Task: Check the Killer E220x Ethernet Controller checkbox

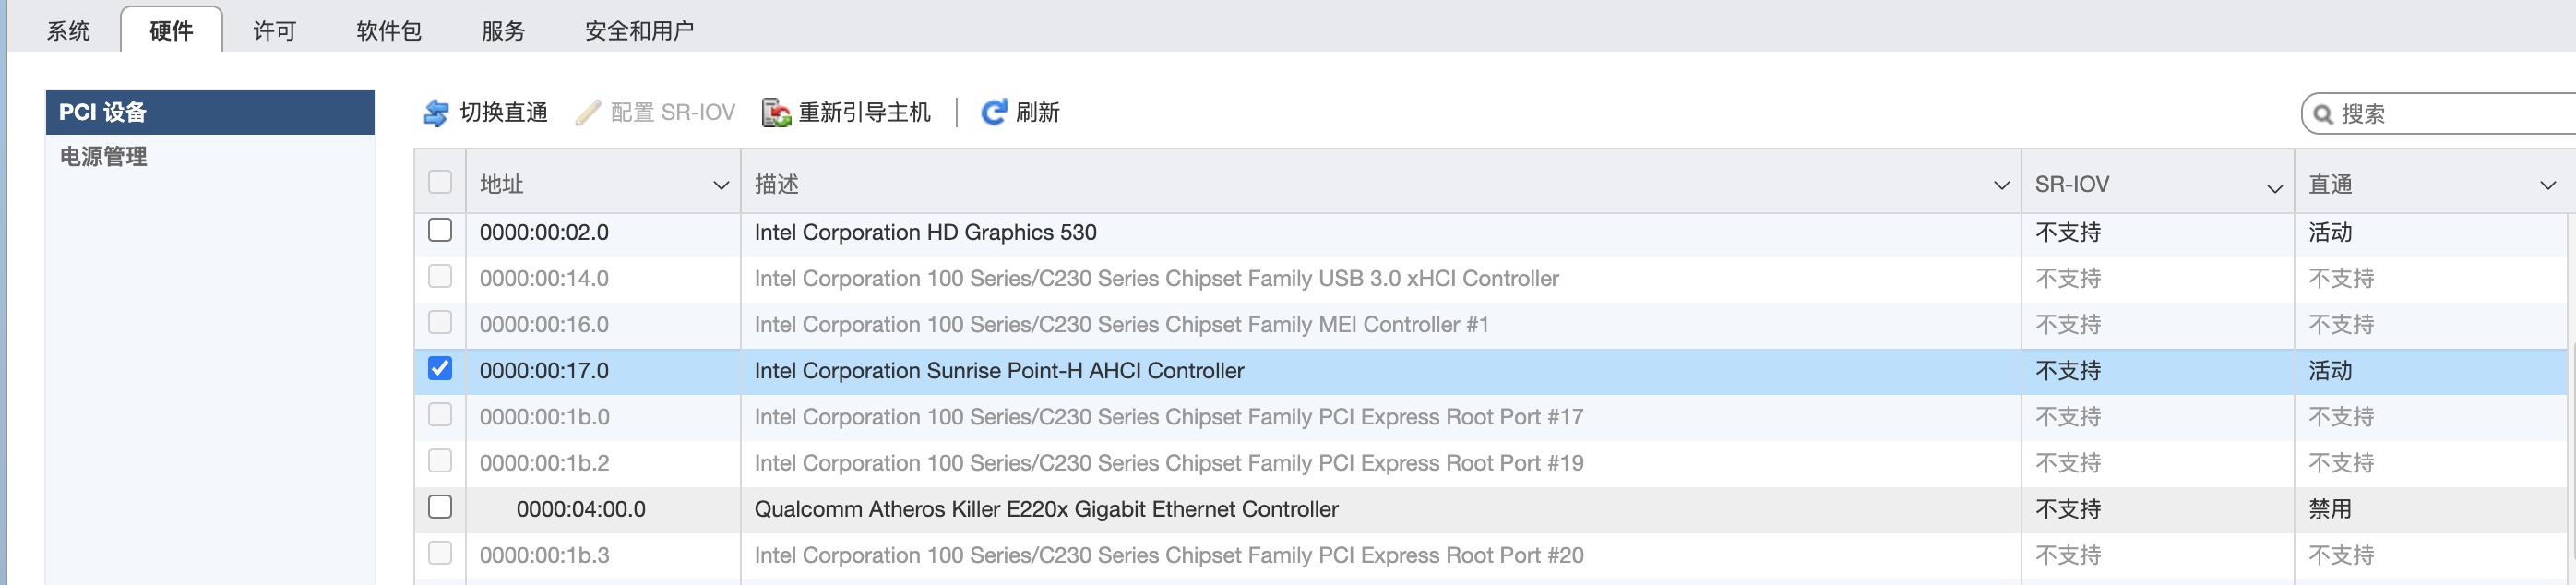Action: click(440, 507)
